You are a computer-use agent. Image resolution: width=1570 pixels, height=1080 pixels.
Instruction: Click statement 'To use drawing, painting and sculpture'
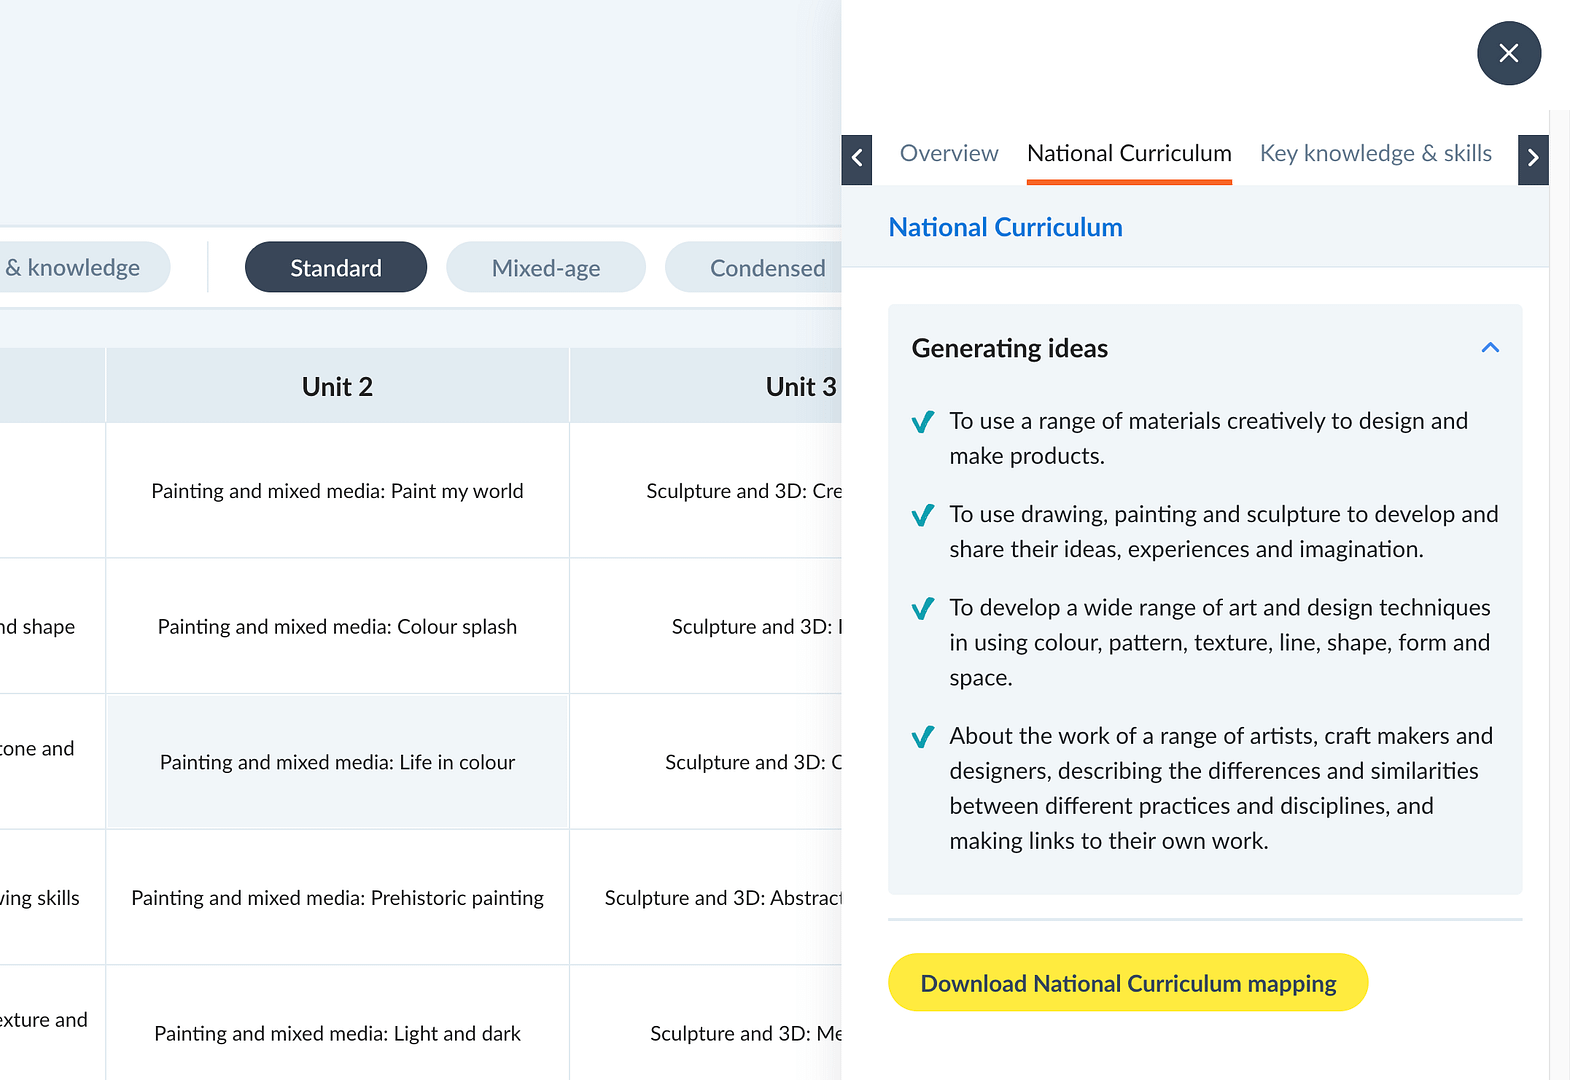click(x=1224, y=532)
